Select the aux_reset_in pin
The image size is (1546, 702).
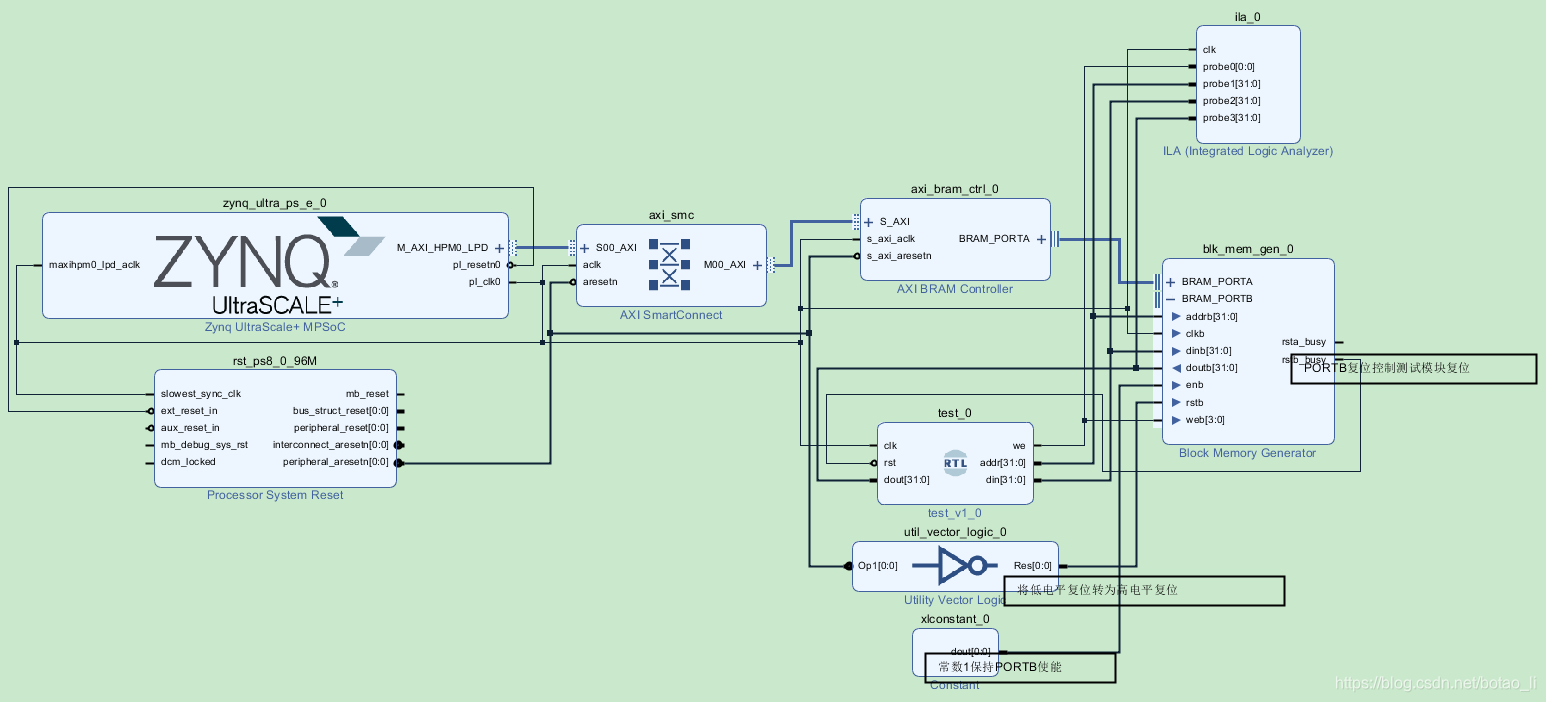tap(190, 428)
